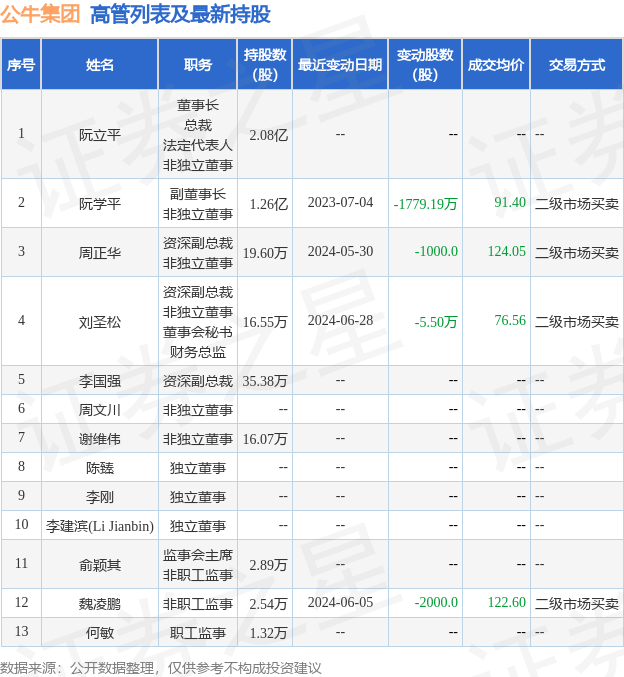
Task: Select the name 谢维伟
Action: tap(100, 439)
